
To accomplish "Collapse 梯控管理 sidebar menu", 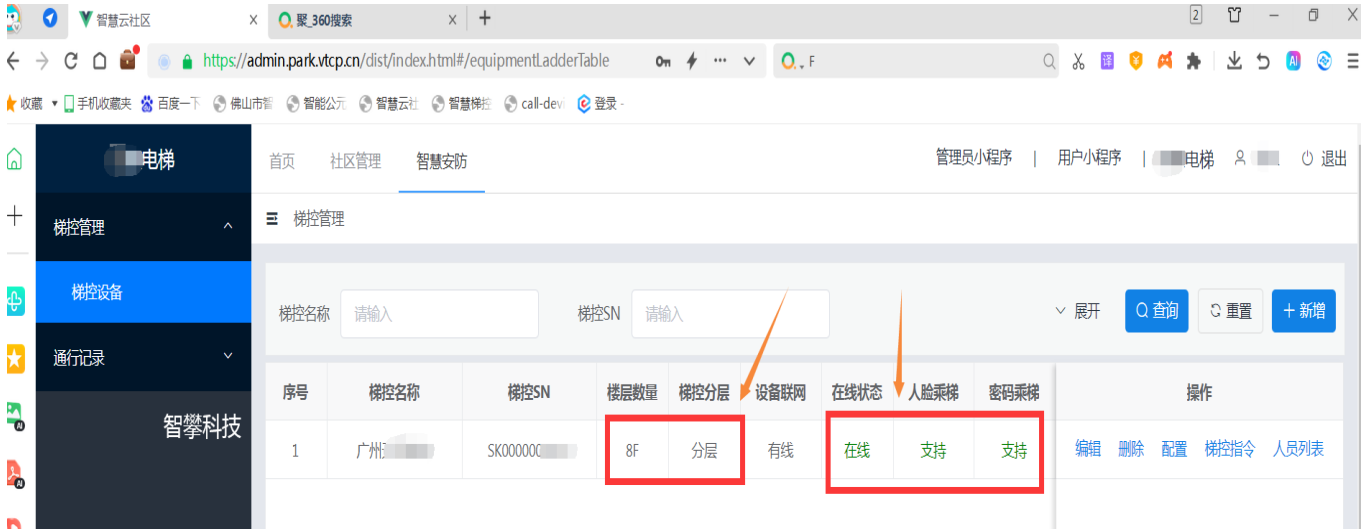I will coord(143,227).
